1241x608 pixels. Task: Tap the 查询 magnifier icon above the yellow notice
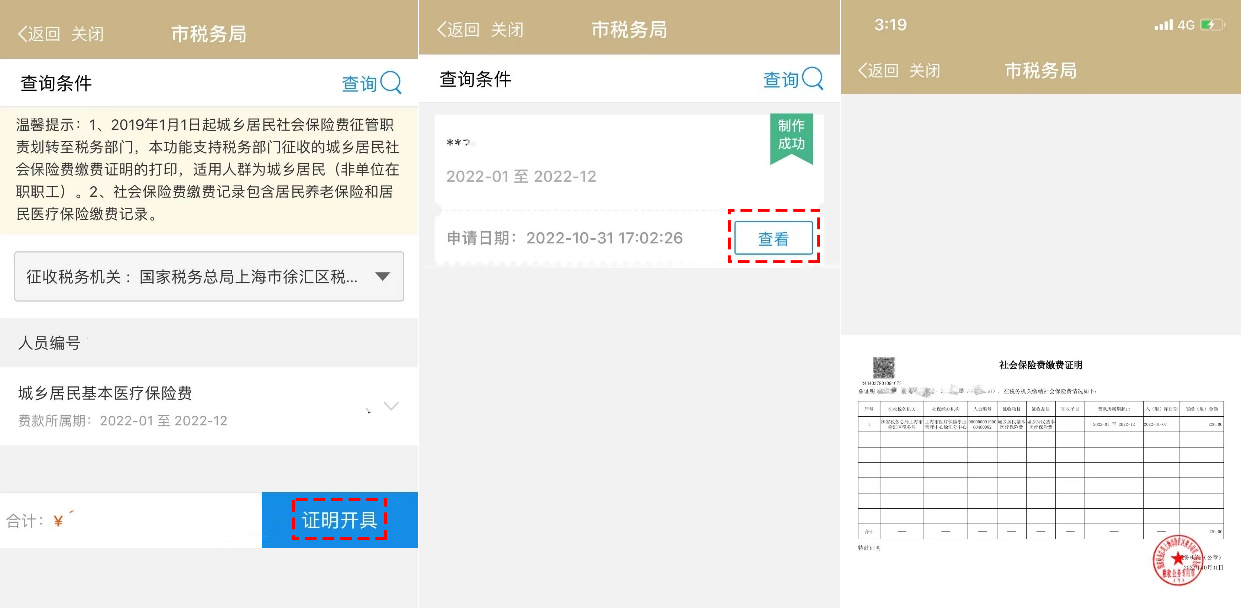(x=390, y=83)
